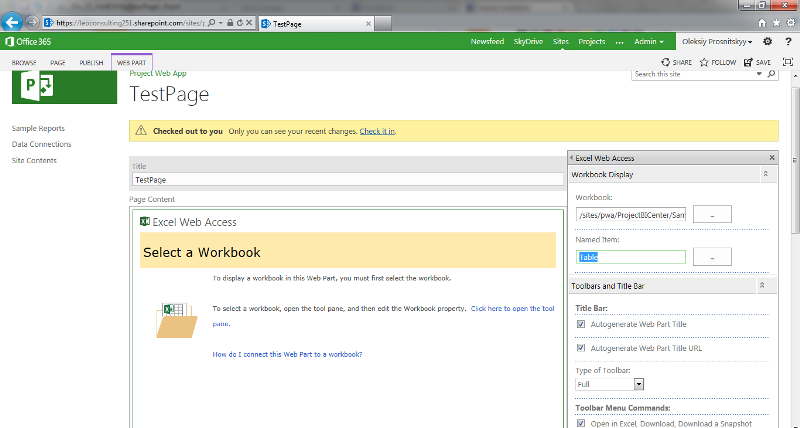Open SharePoint settings gear icon

click(767, 42)
